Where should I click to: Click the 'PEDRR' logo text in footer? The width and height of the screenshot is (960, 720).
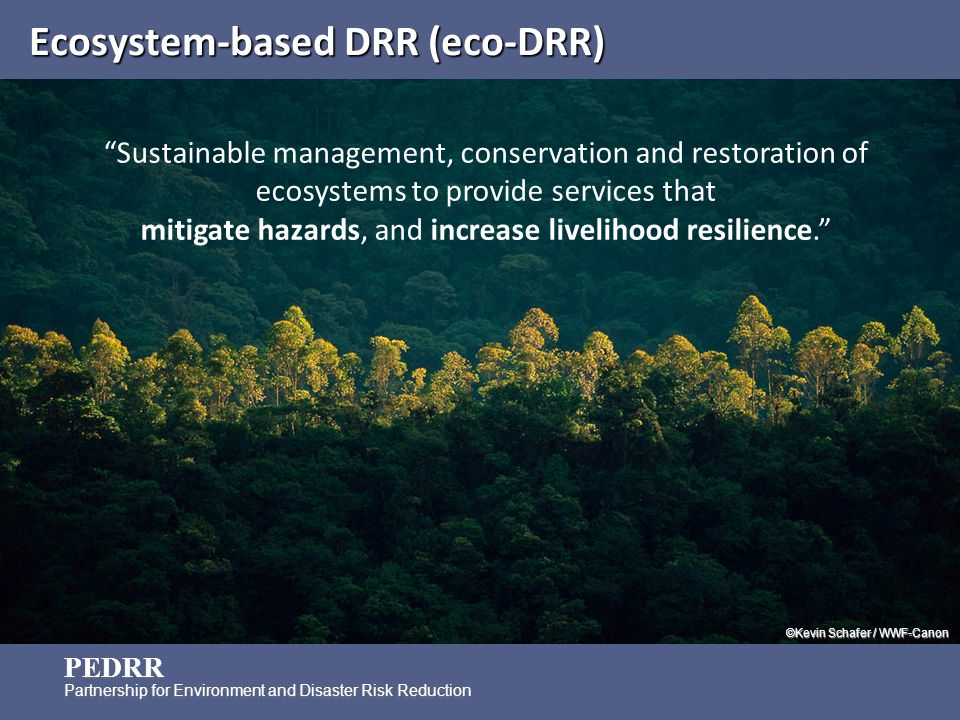(x=114, y=667)
